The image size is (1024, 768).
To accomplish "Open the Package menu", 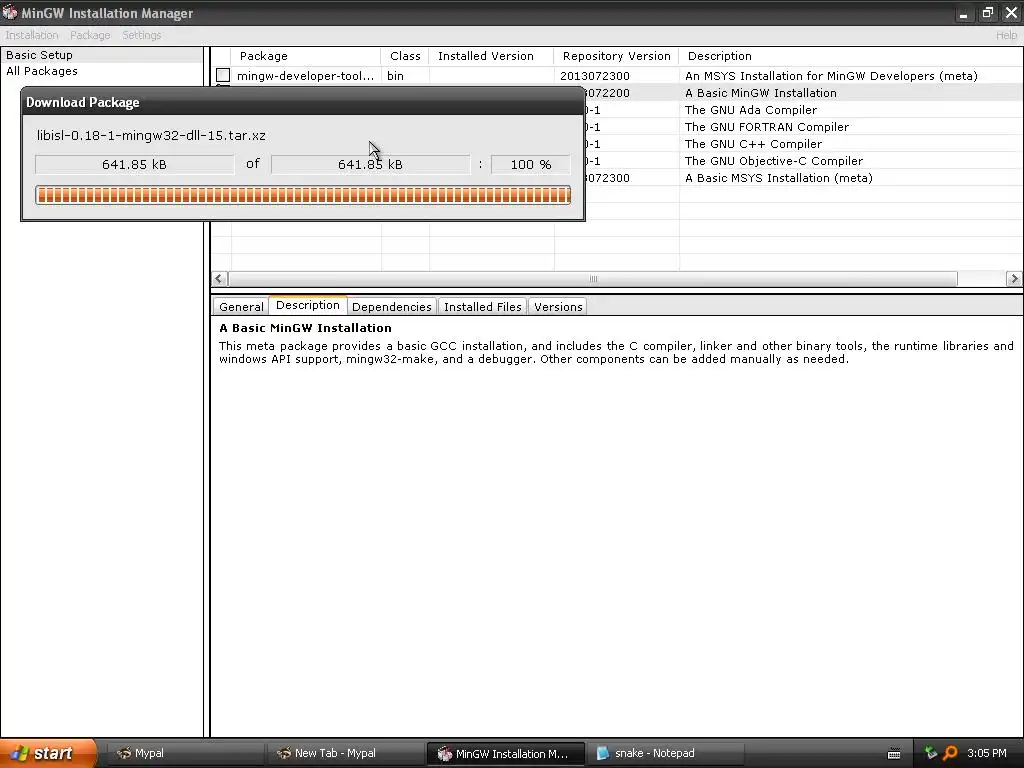I will [x=90, y=35].
